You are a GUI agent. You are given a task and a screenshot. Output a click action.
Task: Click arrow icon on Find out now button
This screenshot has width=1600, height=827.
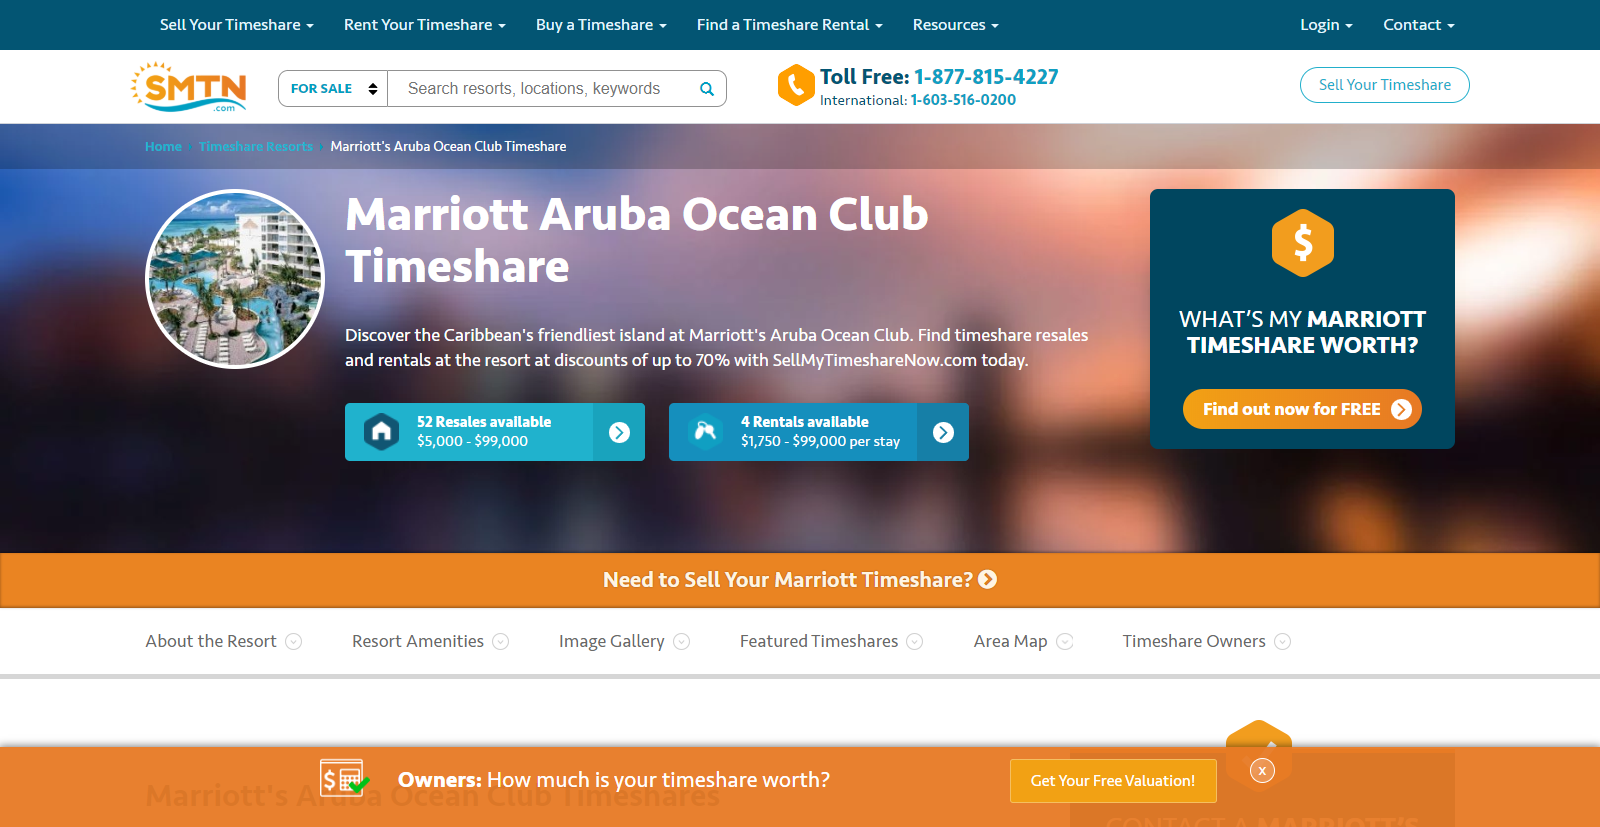point(1401,409)
